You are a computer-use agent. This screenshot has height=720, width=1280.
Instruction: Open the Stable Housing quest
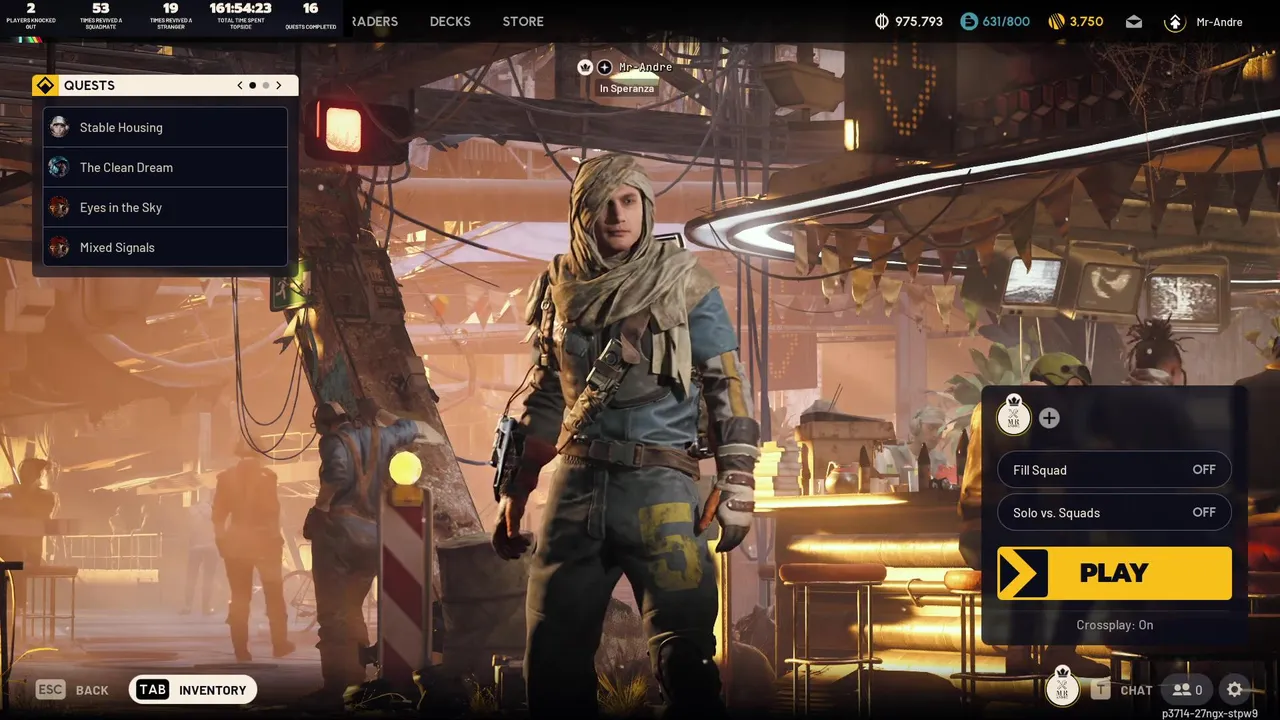point(165,127)
